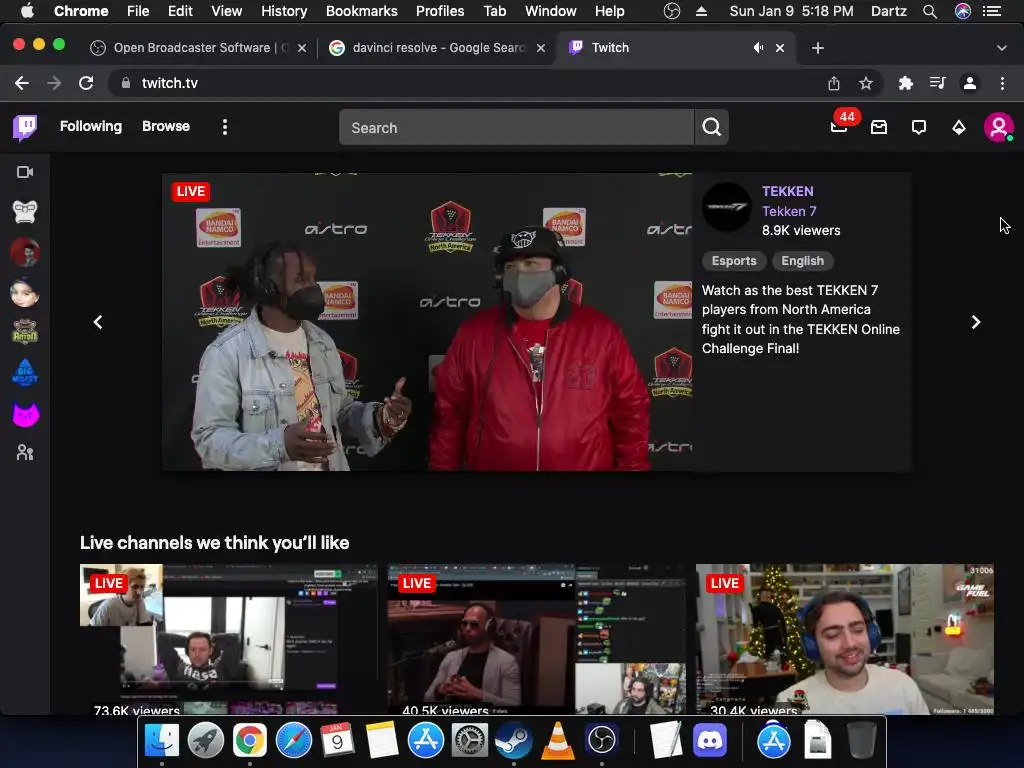Open the Twitch home logo
The width and height of the screenshot is (1024, 768).
tap(25, 127)
